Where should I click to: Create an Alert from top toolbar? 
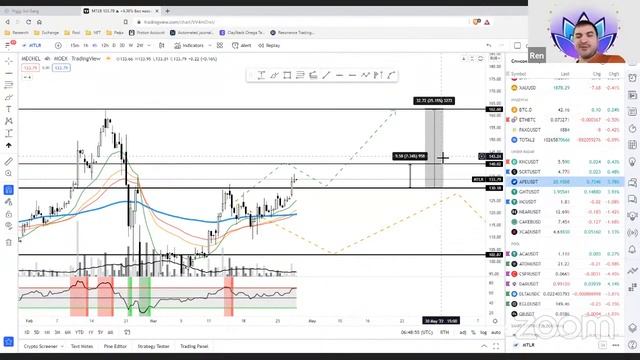pyautogui.click(x=242, y=45)
